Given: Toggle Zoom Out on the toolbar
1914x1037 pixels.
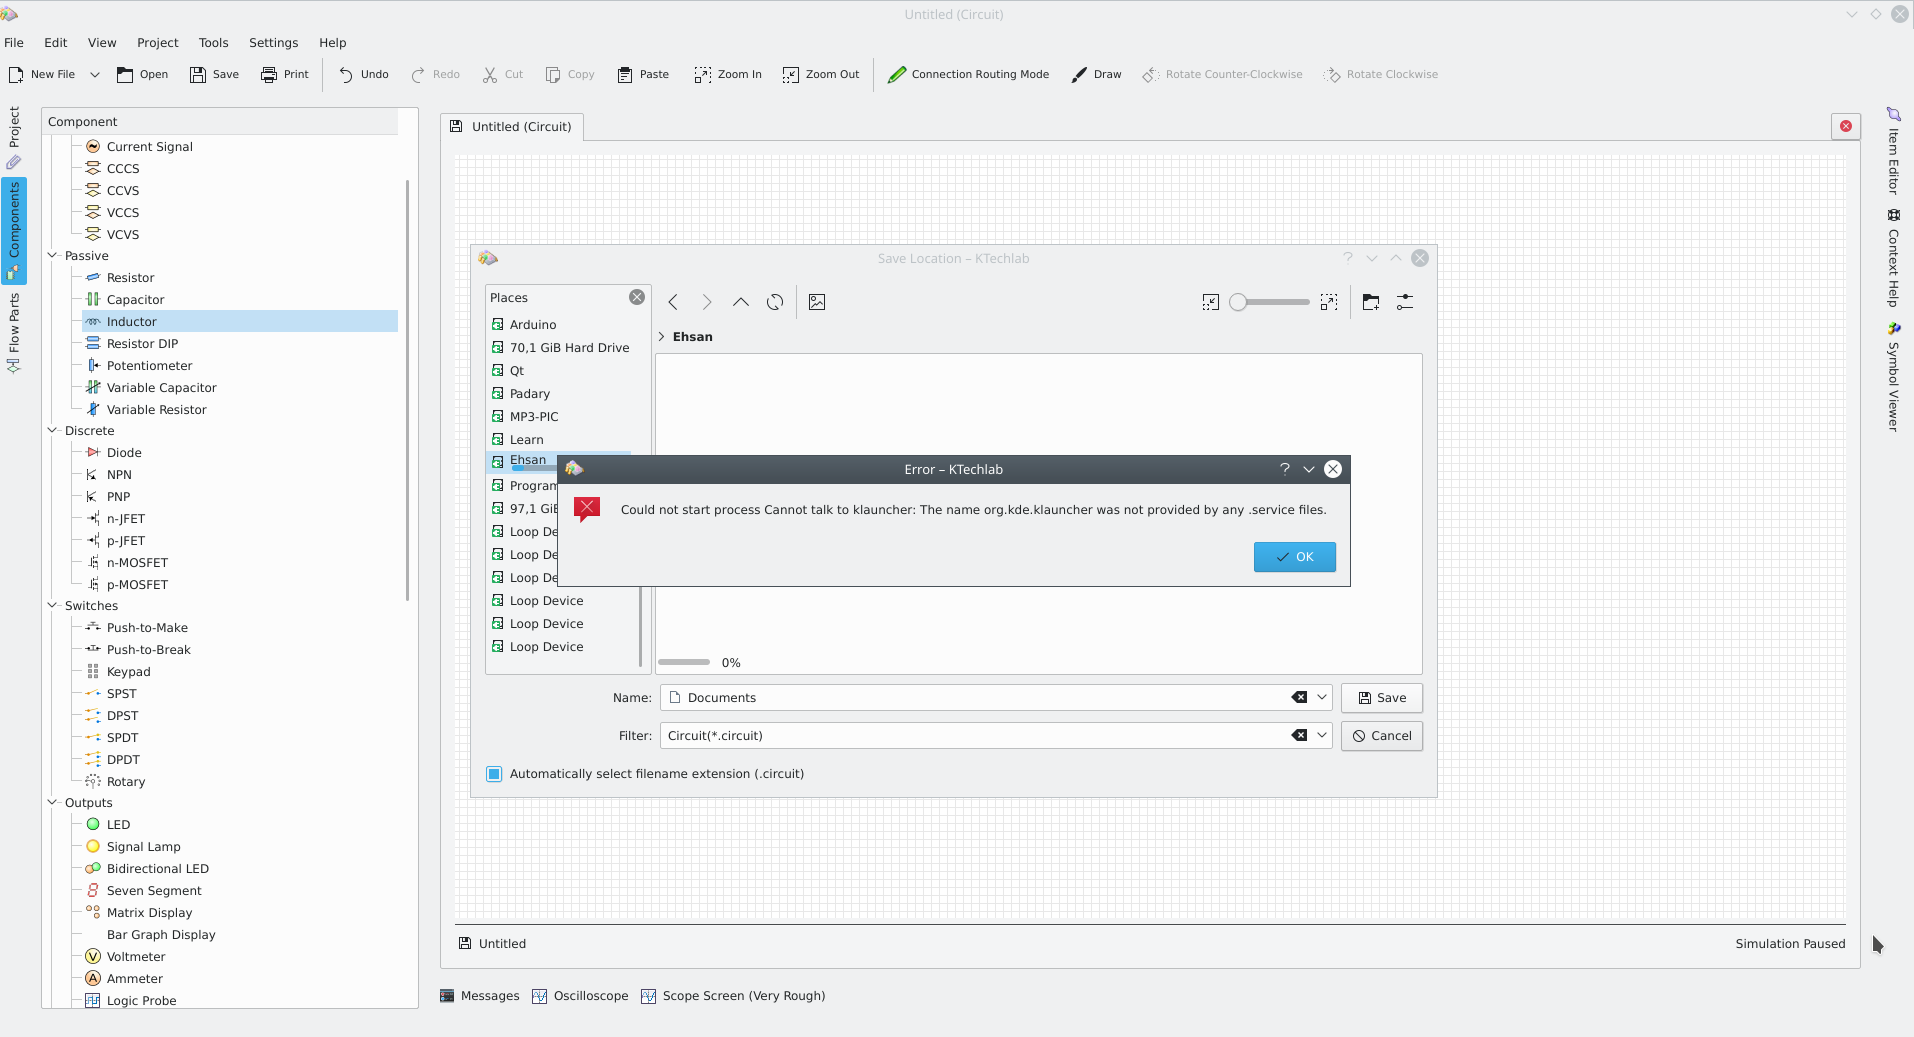Looking at the screenshot, I should click(820, 74).
